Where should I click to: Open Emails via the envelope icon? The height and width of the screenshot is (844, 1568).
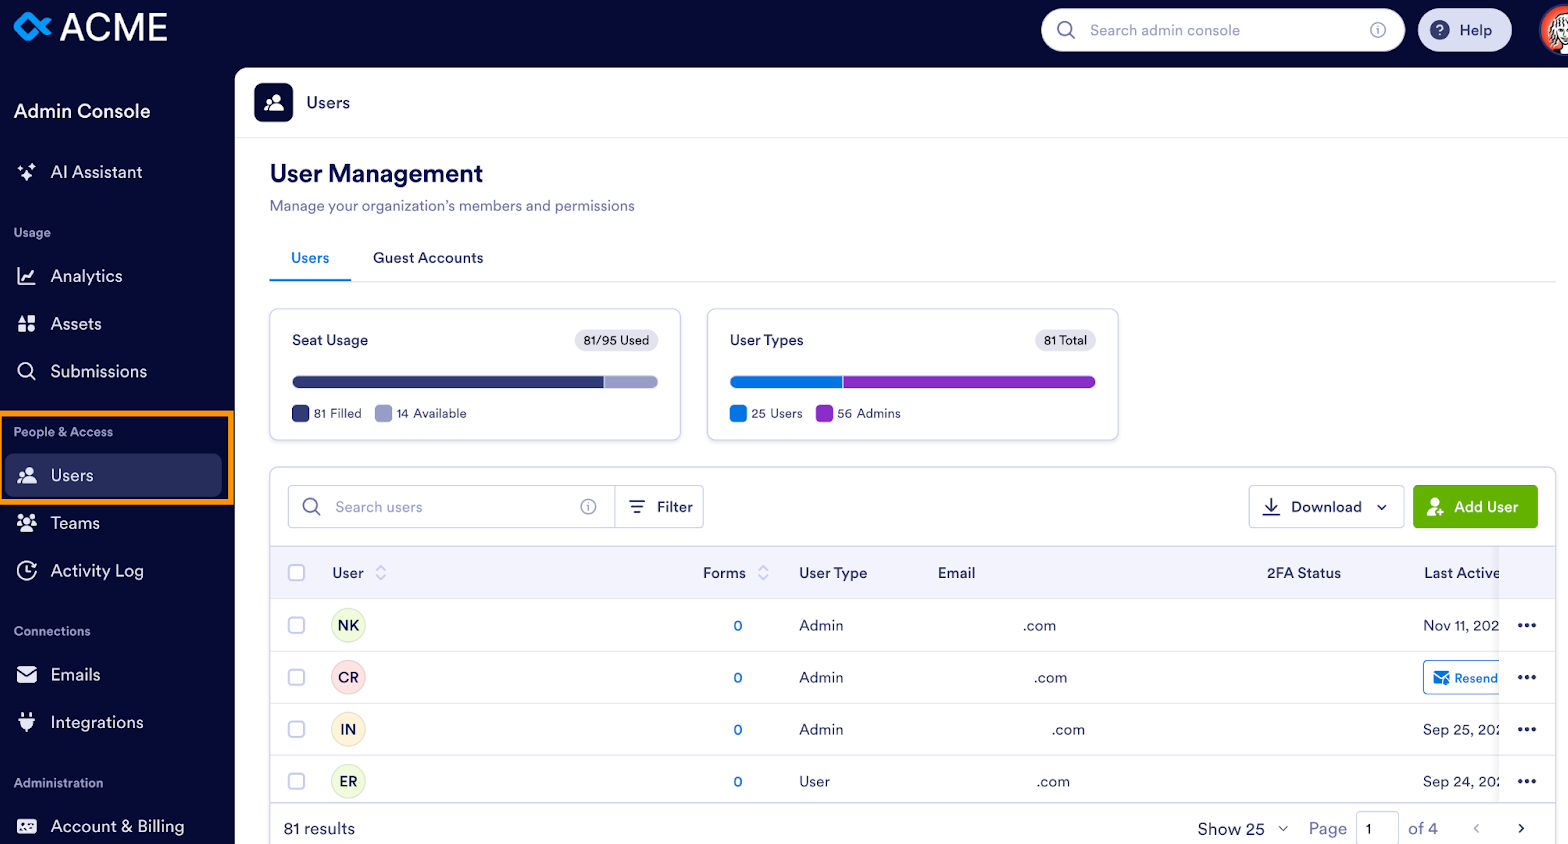coord(27,675)
